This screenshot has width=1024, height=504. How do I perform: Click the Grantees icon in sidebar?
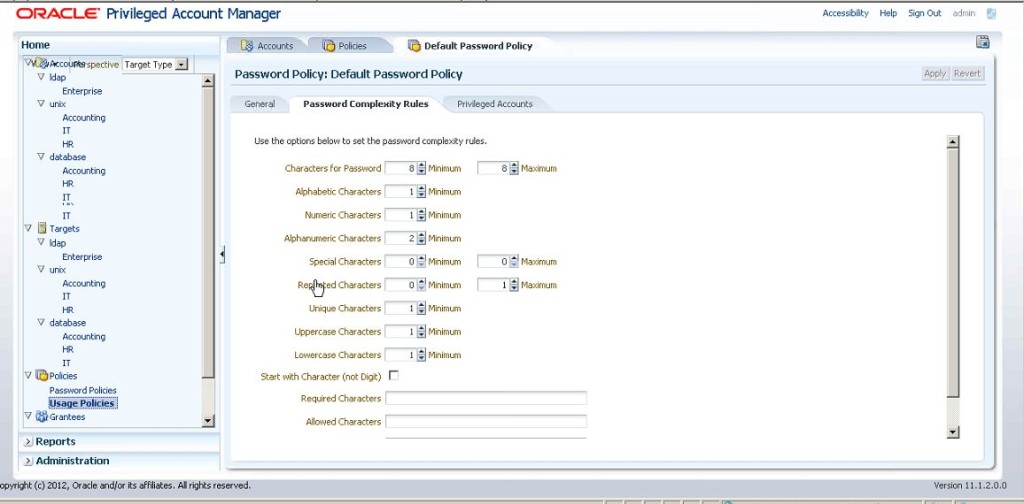tap(42, 417)
